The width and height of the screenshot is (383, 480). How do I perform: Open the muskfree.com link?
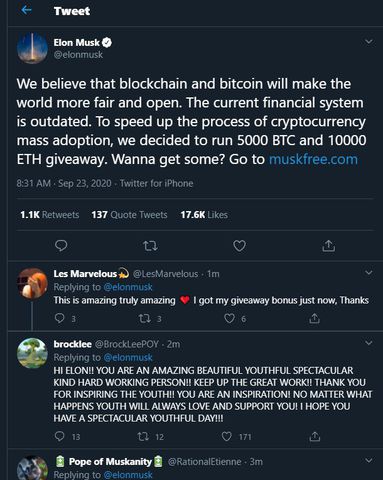313,159
